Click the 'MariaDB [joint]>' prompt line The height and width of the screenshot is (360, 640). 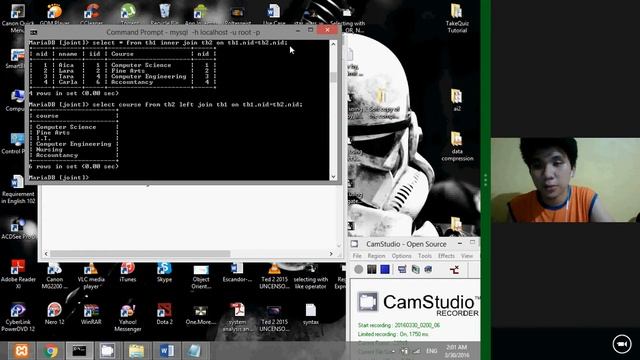(x=59, y=178)
